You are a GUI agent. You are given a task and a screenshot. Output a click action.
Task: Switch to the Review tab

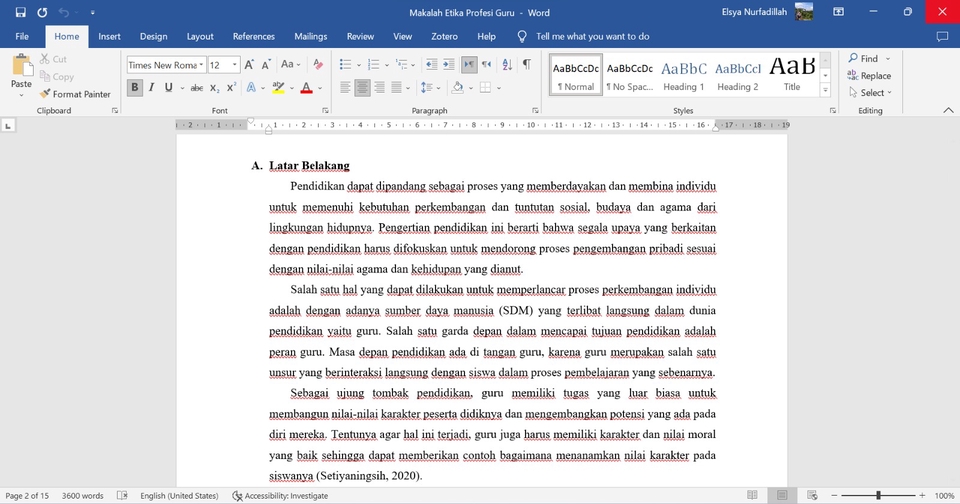tap(360, 37)
